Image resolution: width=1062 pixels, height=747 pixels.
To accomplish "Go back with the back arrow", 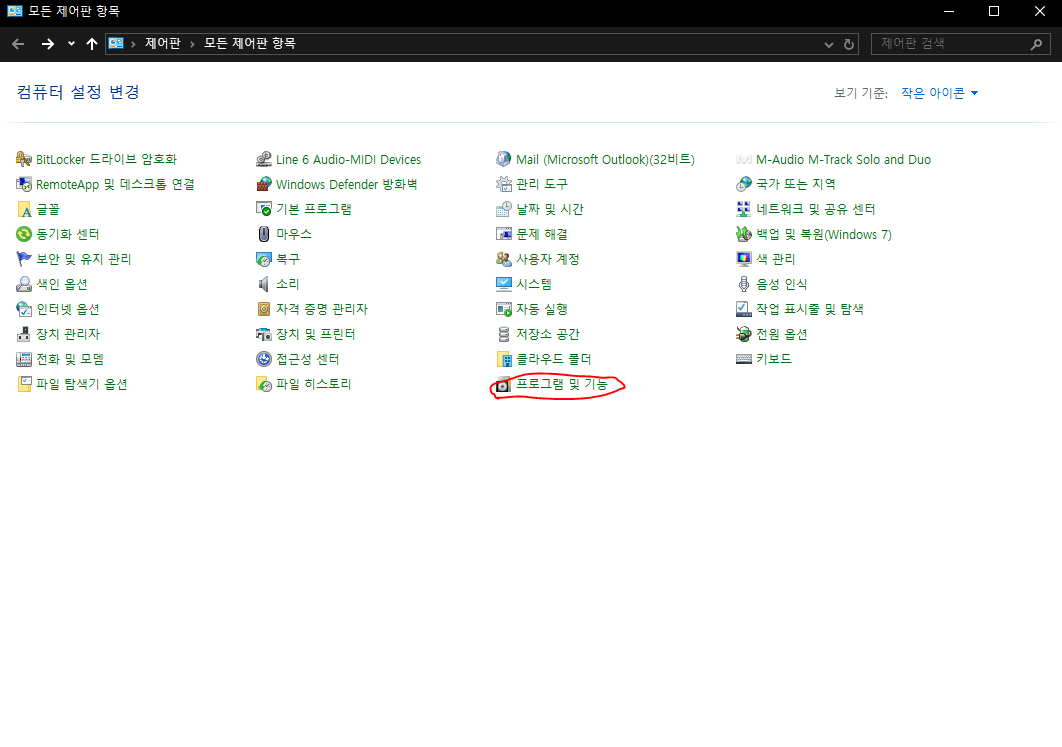I will (x=18, y=44).
